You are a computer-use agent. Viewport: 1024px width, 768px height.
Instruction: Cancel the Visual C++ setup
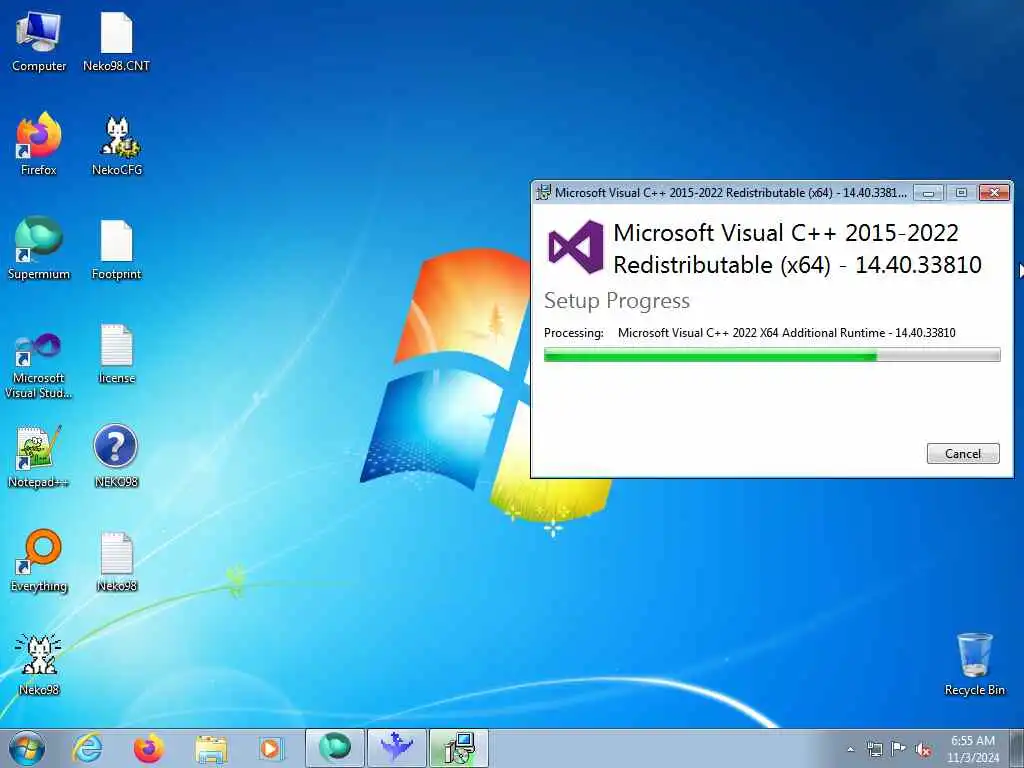point(963,453)
